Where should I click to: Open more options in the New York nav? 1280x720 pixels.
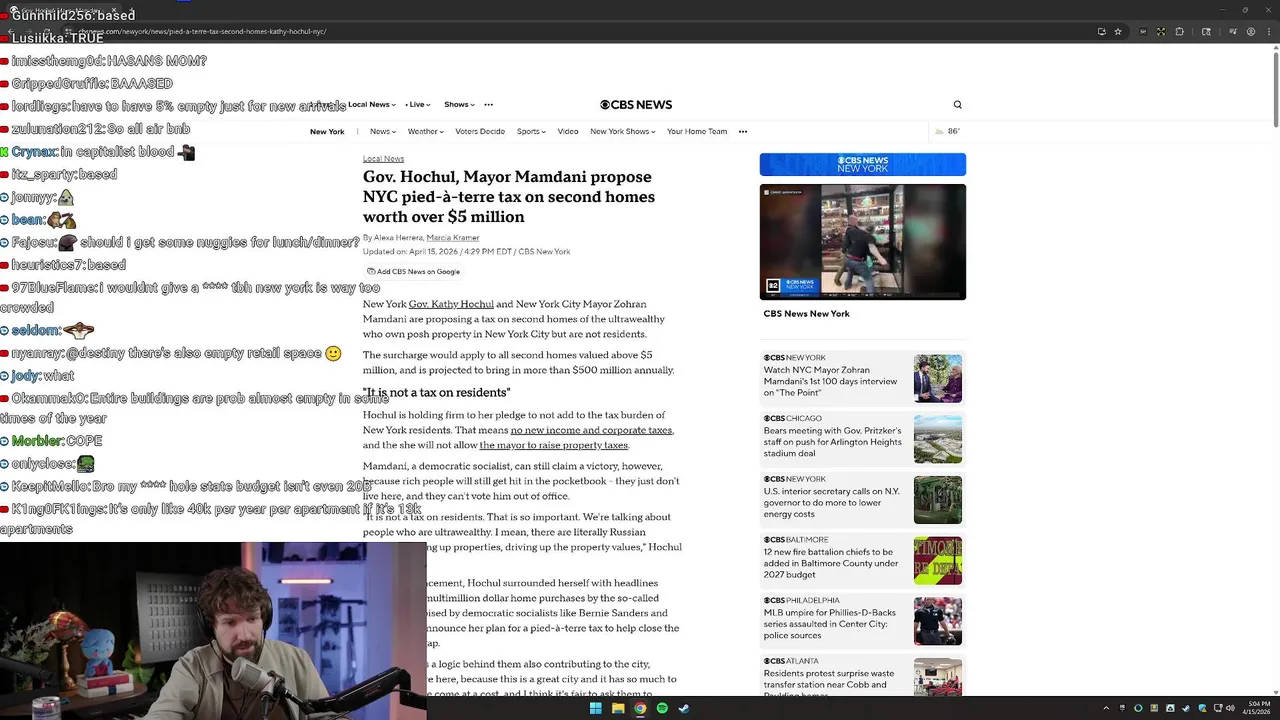pyautogui.click(x=742, y=131)
